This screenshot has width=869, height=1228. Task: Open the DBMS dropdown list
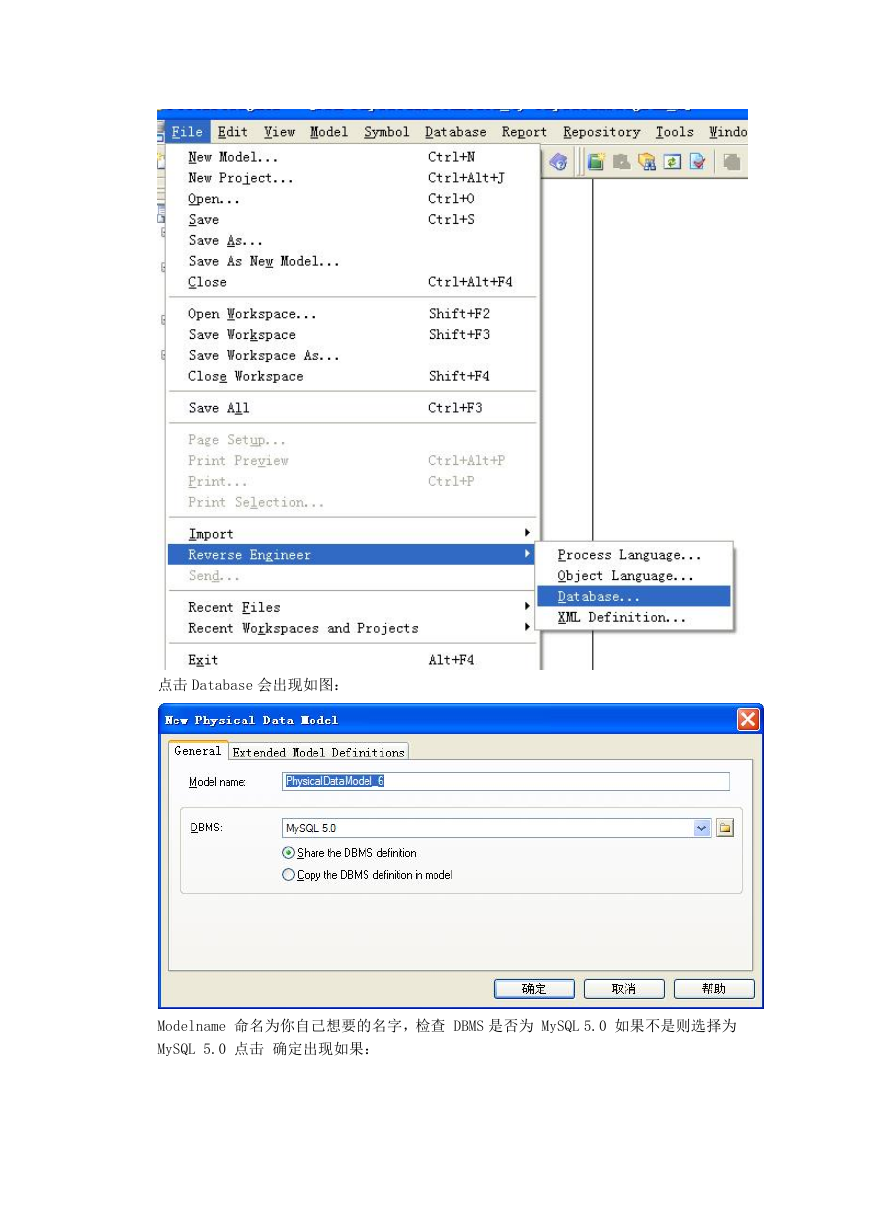point(702,828)
